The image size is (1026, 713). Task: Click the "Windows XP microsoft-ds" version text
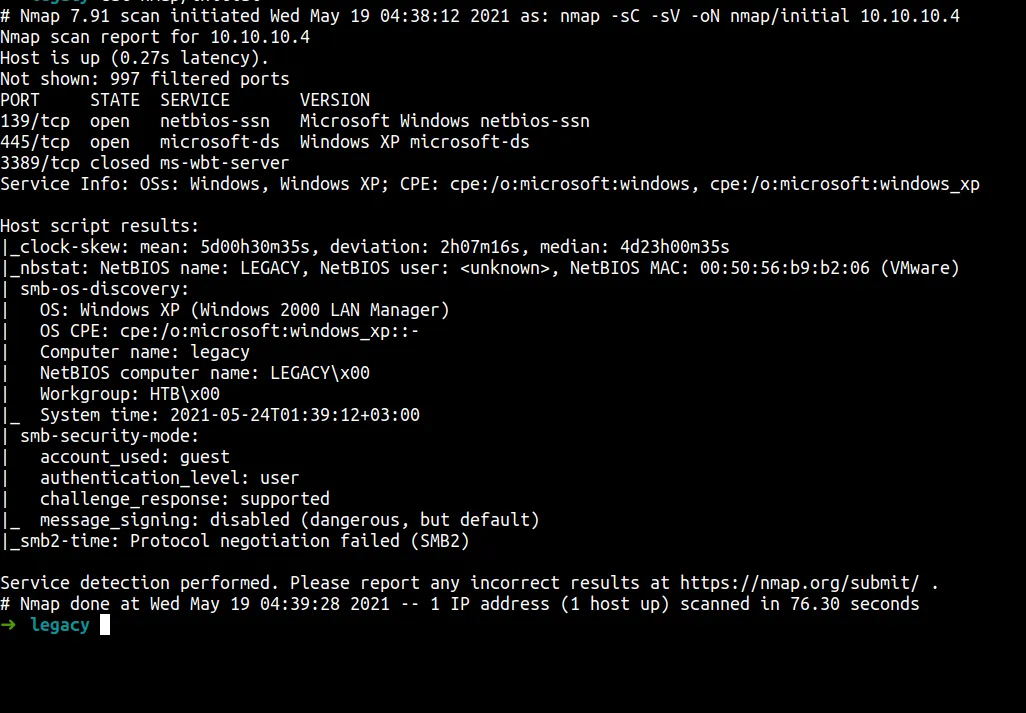pyautogui.click(x=414, y=142)
